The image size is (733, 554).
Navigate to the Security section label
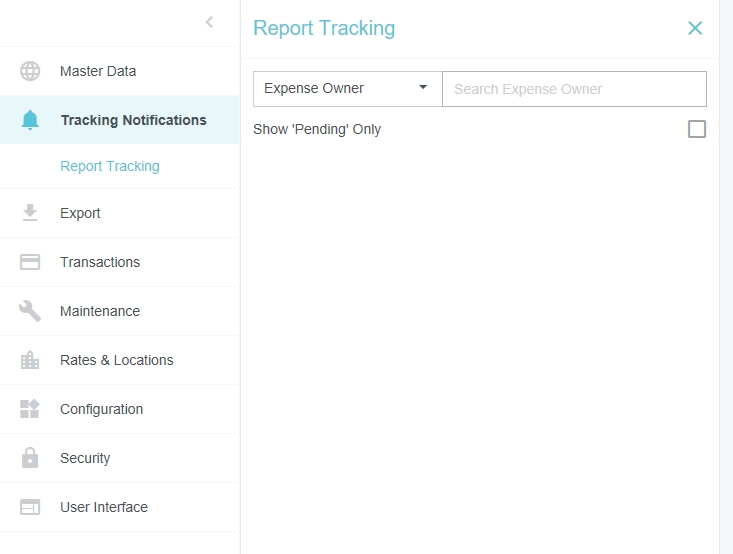point(85,458)
